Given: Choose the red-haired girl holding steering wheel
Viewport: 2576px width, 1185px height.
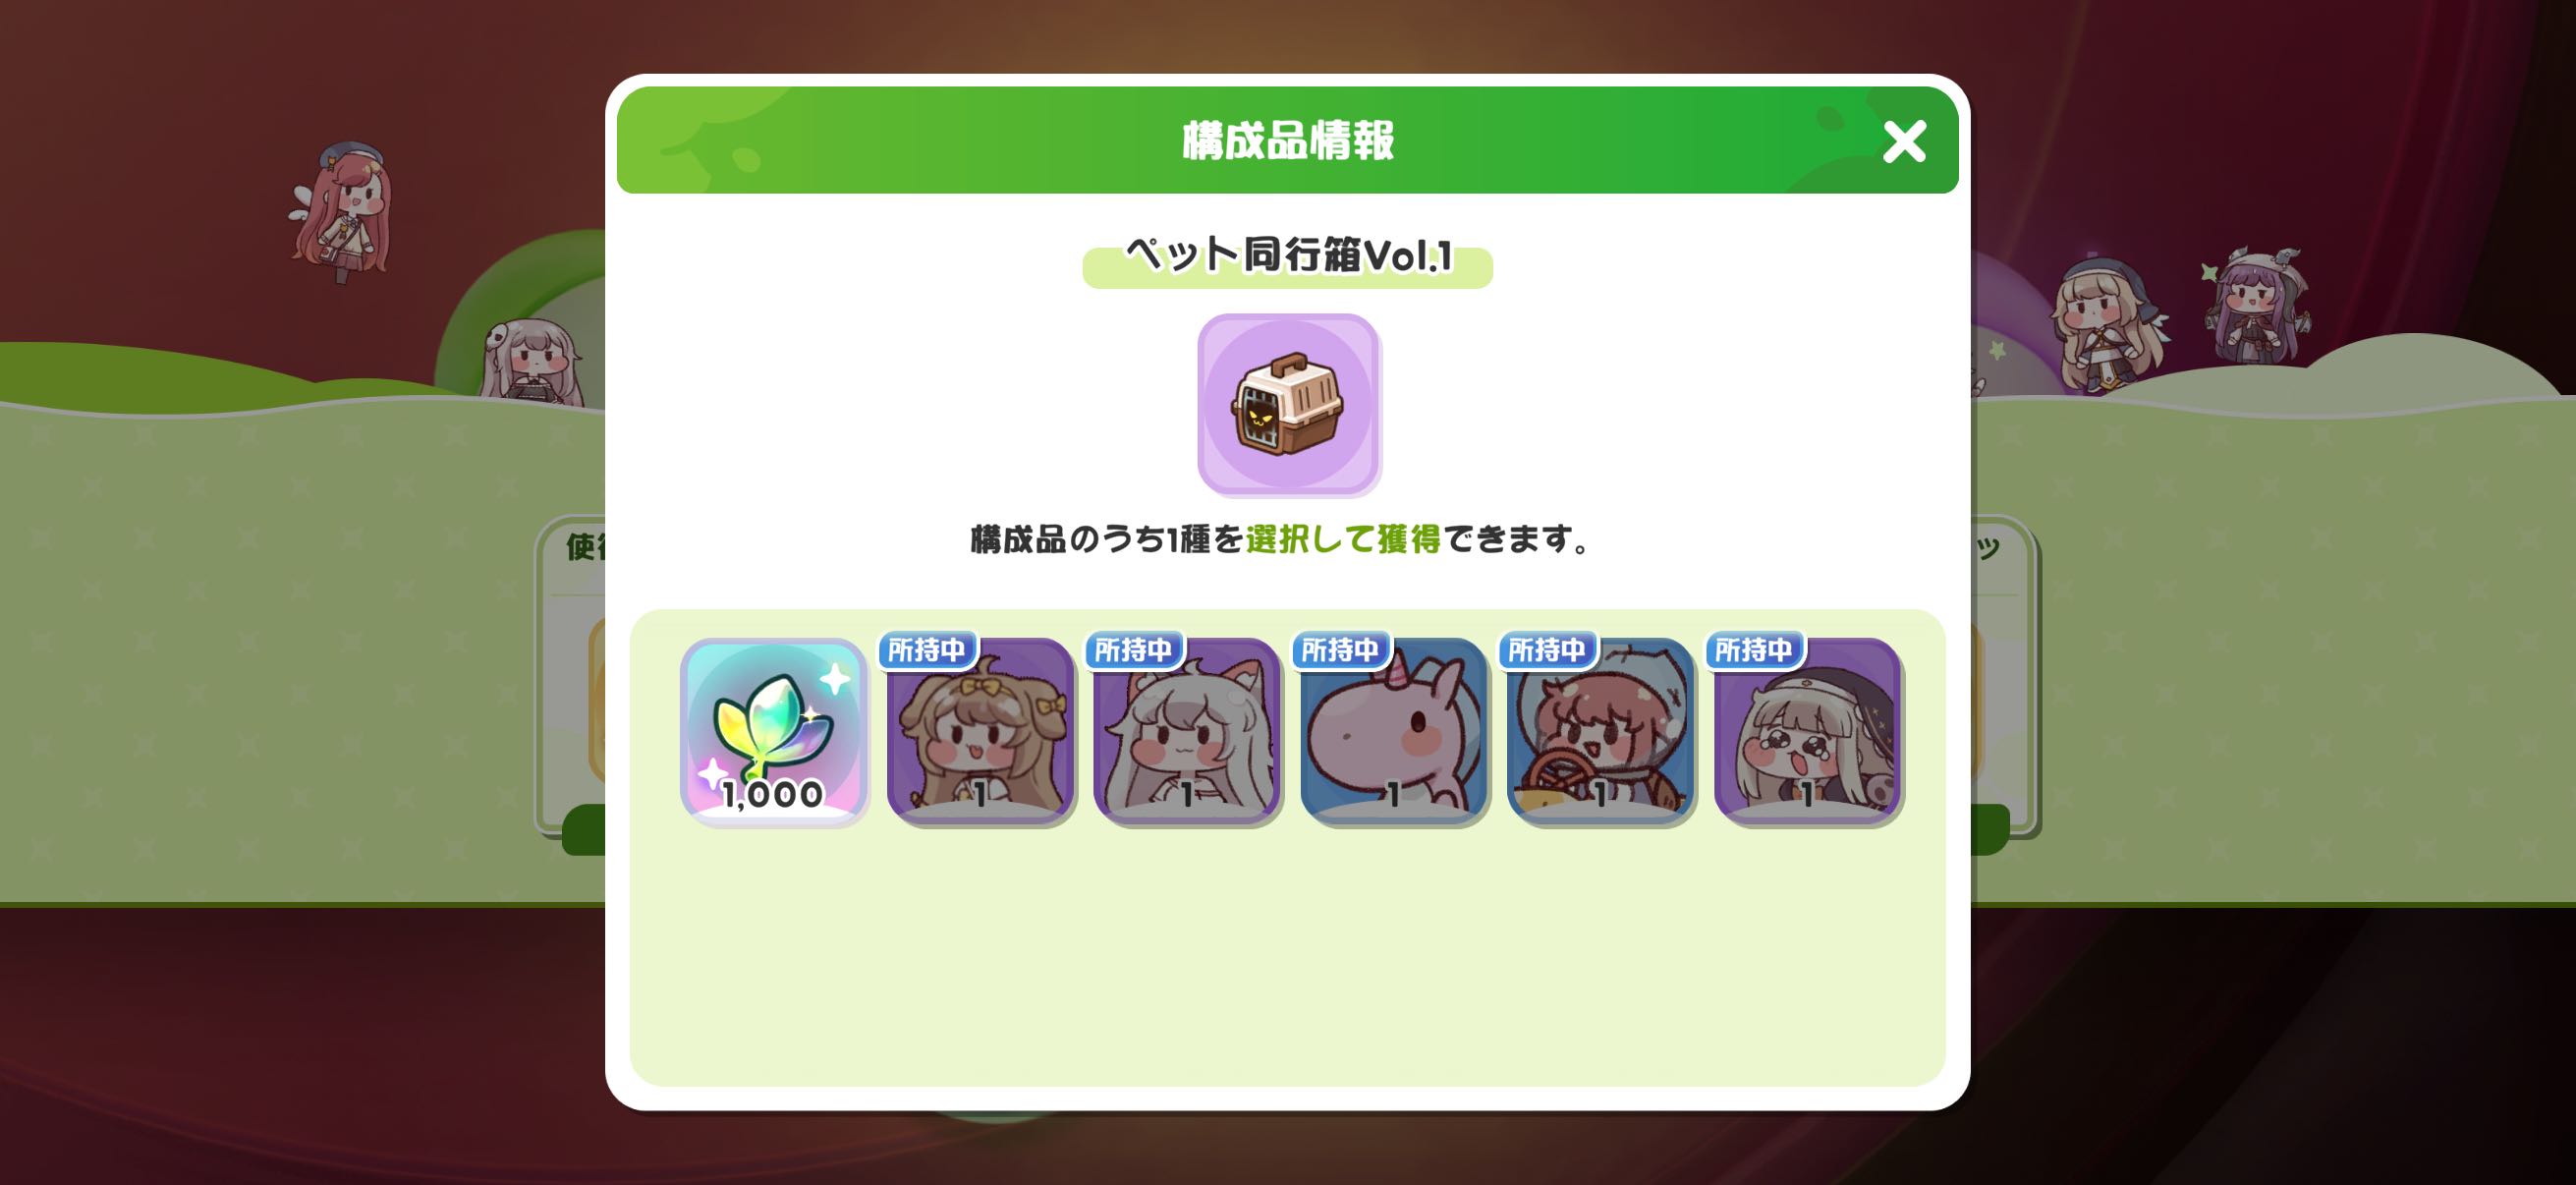Looking at the screenshot, I should click(1601, 730).
